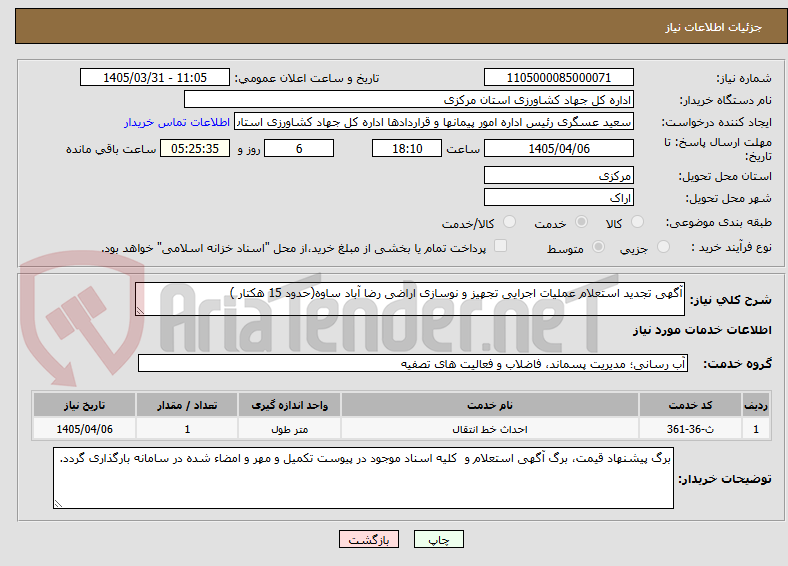Click the buyer organization name field
The height and width of the screenshot is (566, 788).
click(409, 100)
